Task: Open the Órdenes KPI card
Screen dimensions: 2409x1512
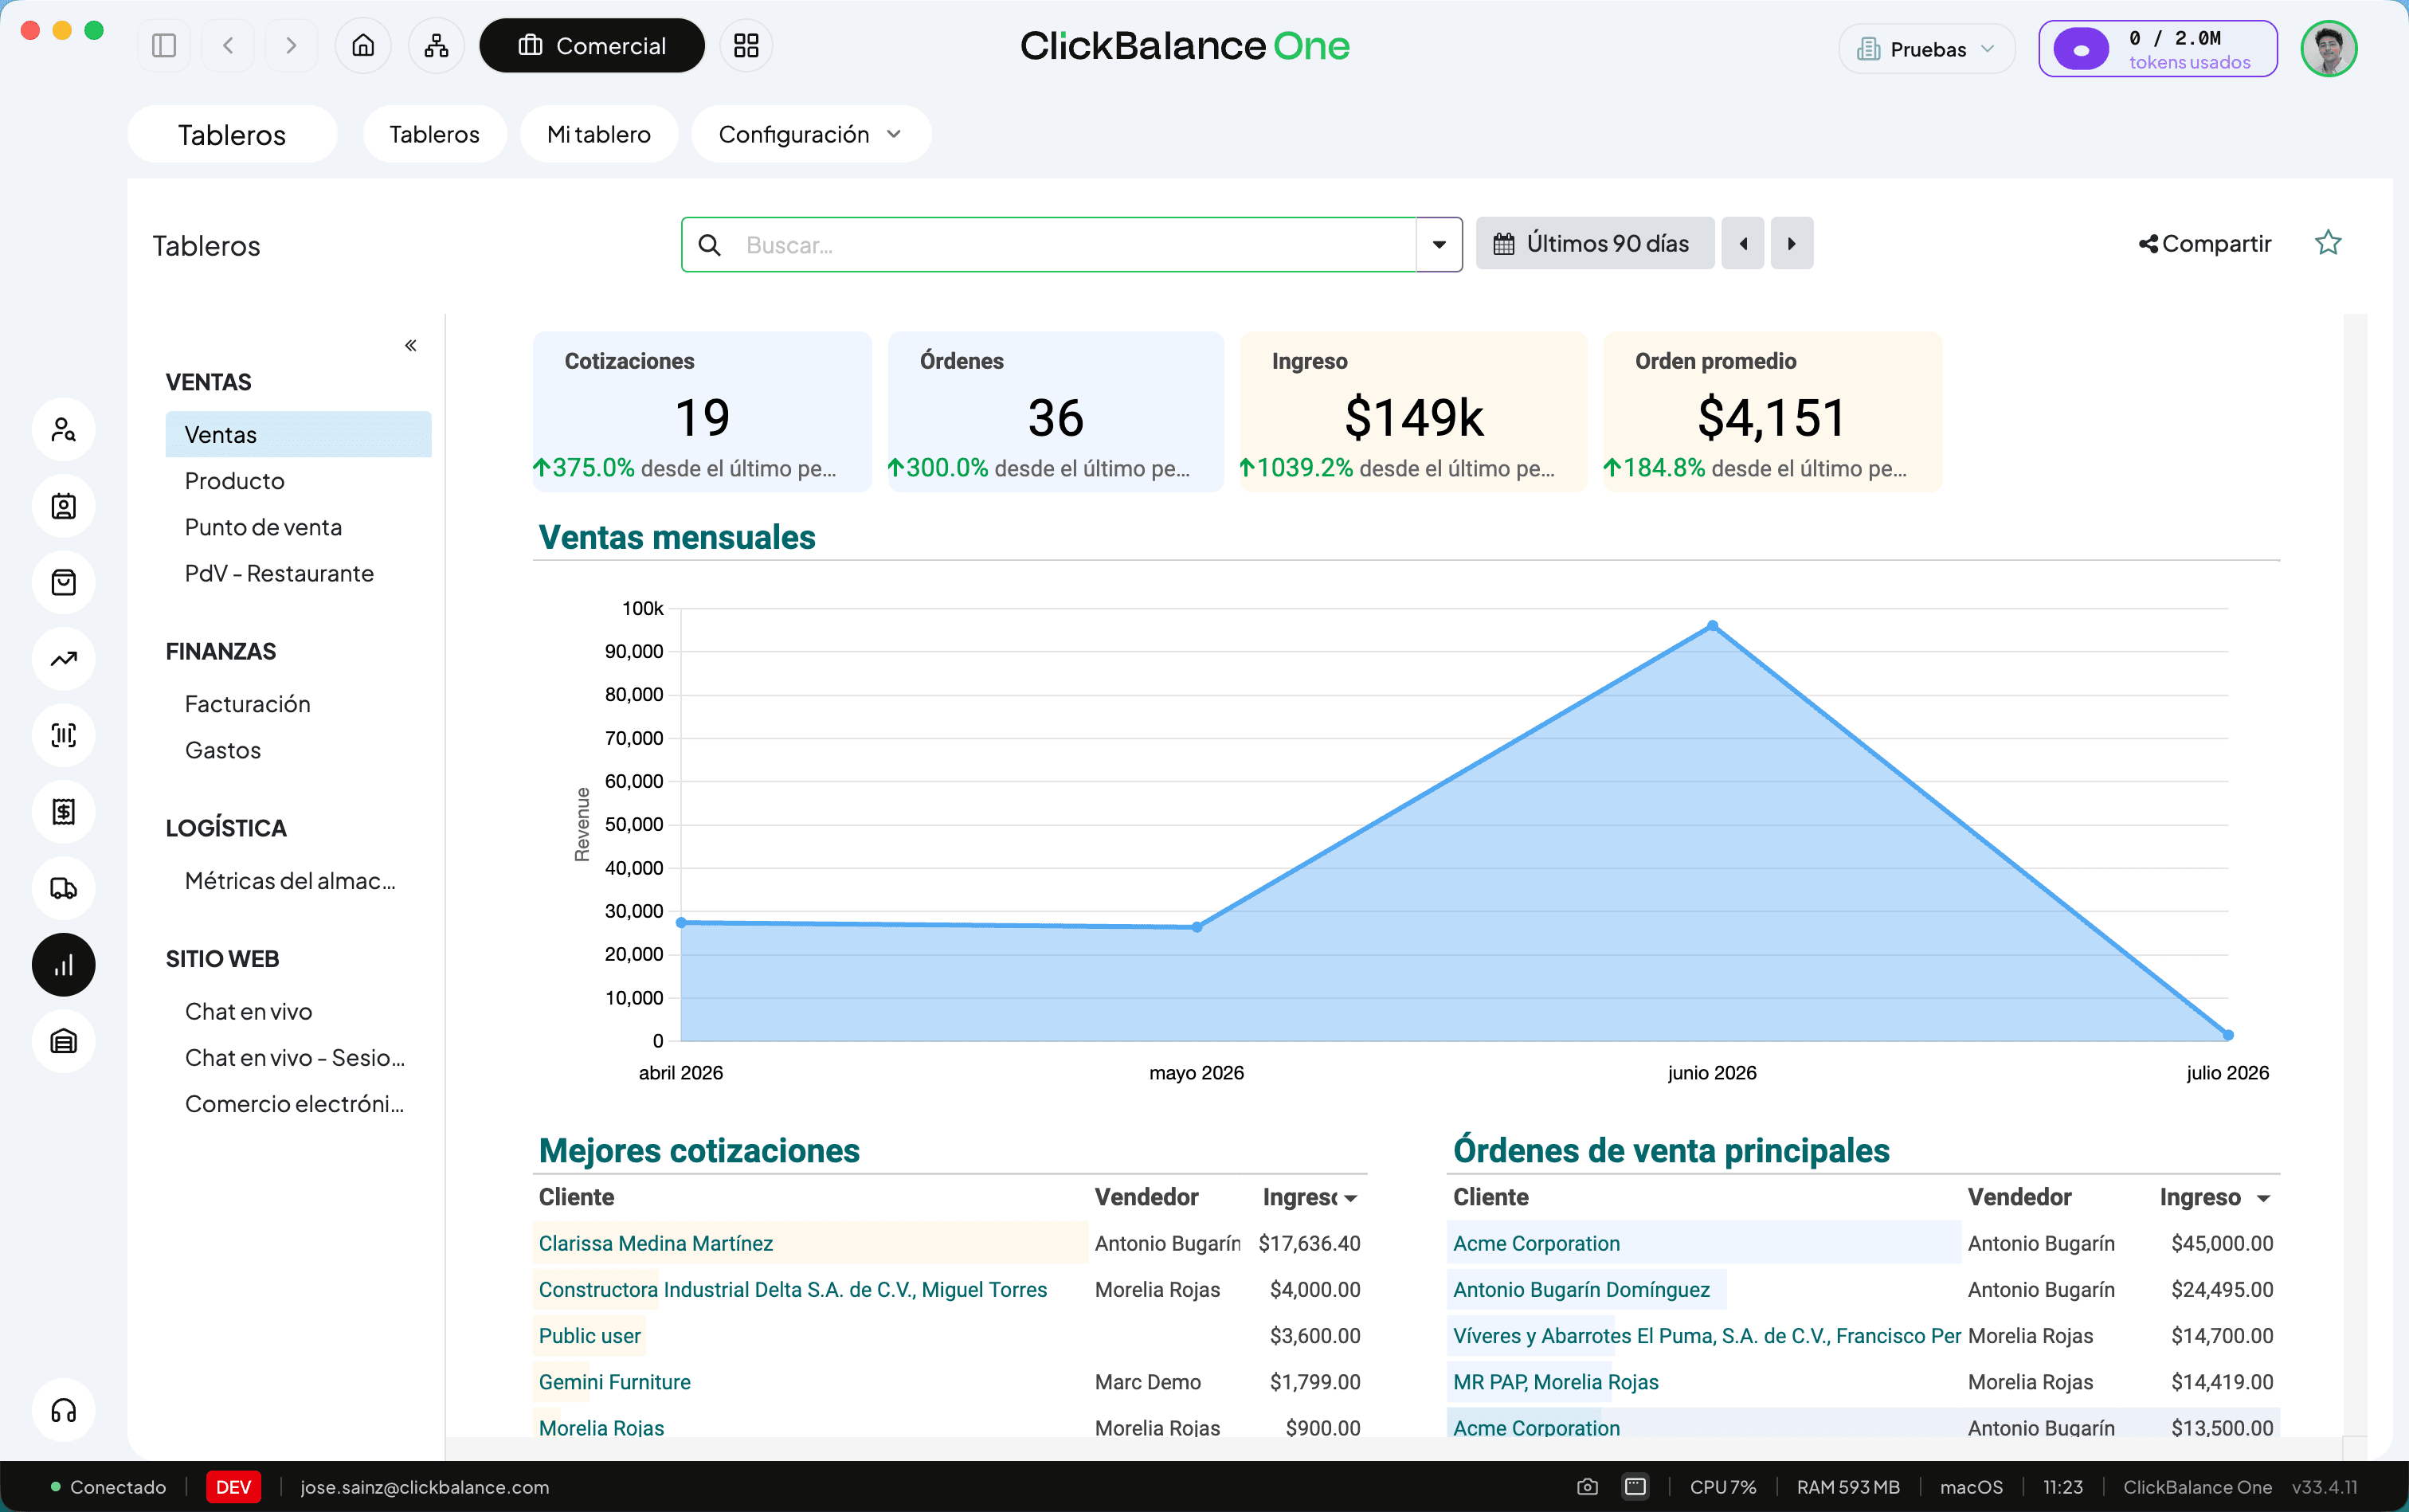Action: click(x=1055, y=412)
